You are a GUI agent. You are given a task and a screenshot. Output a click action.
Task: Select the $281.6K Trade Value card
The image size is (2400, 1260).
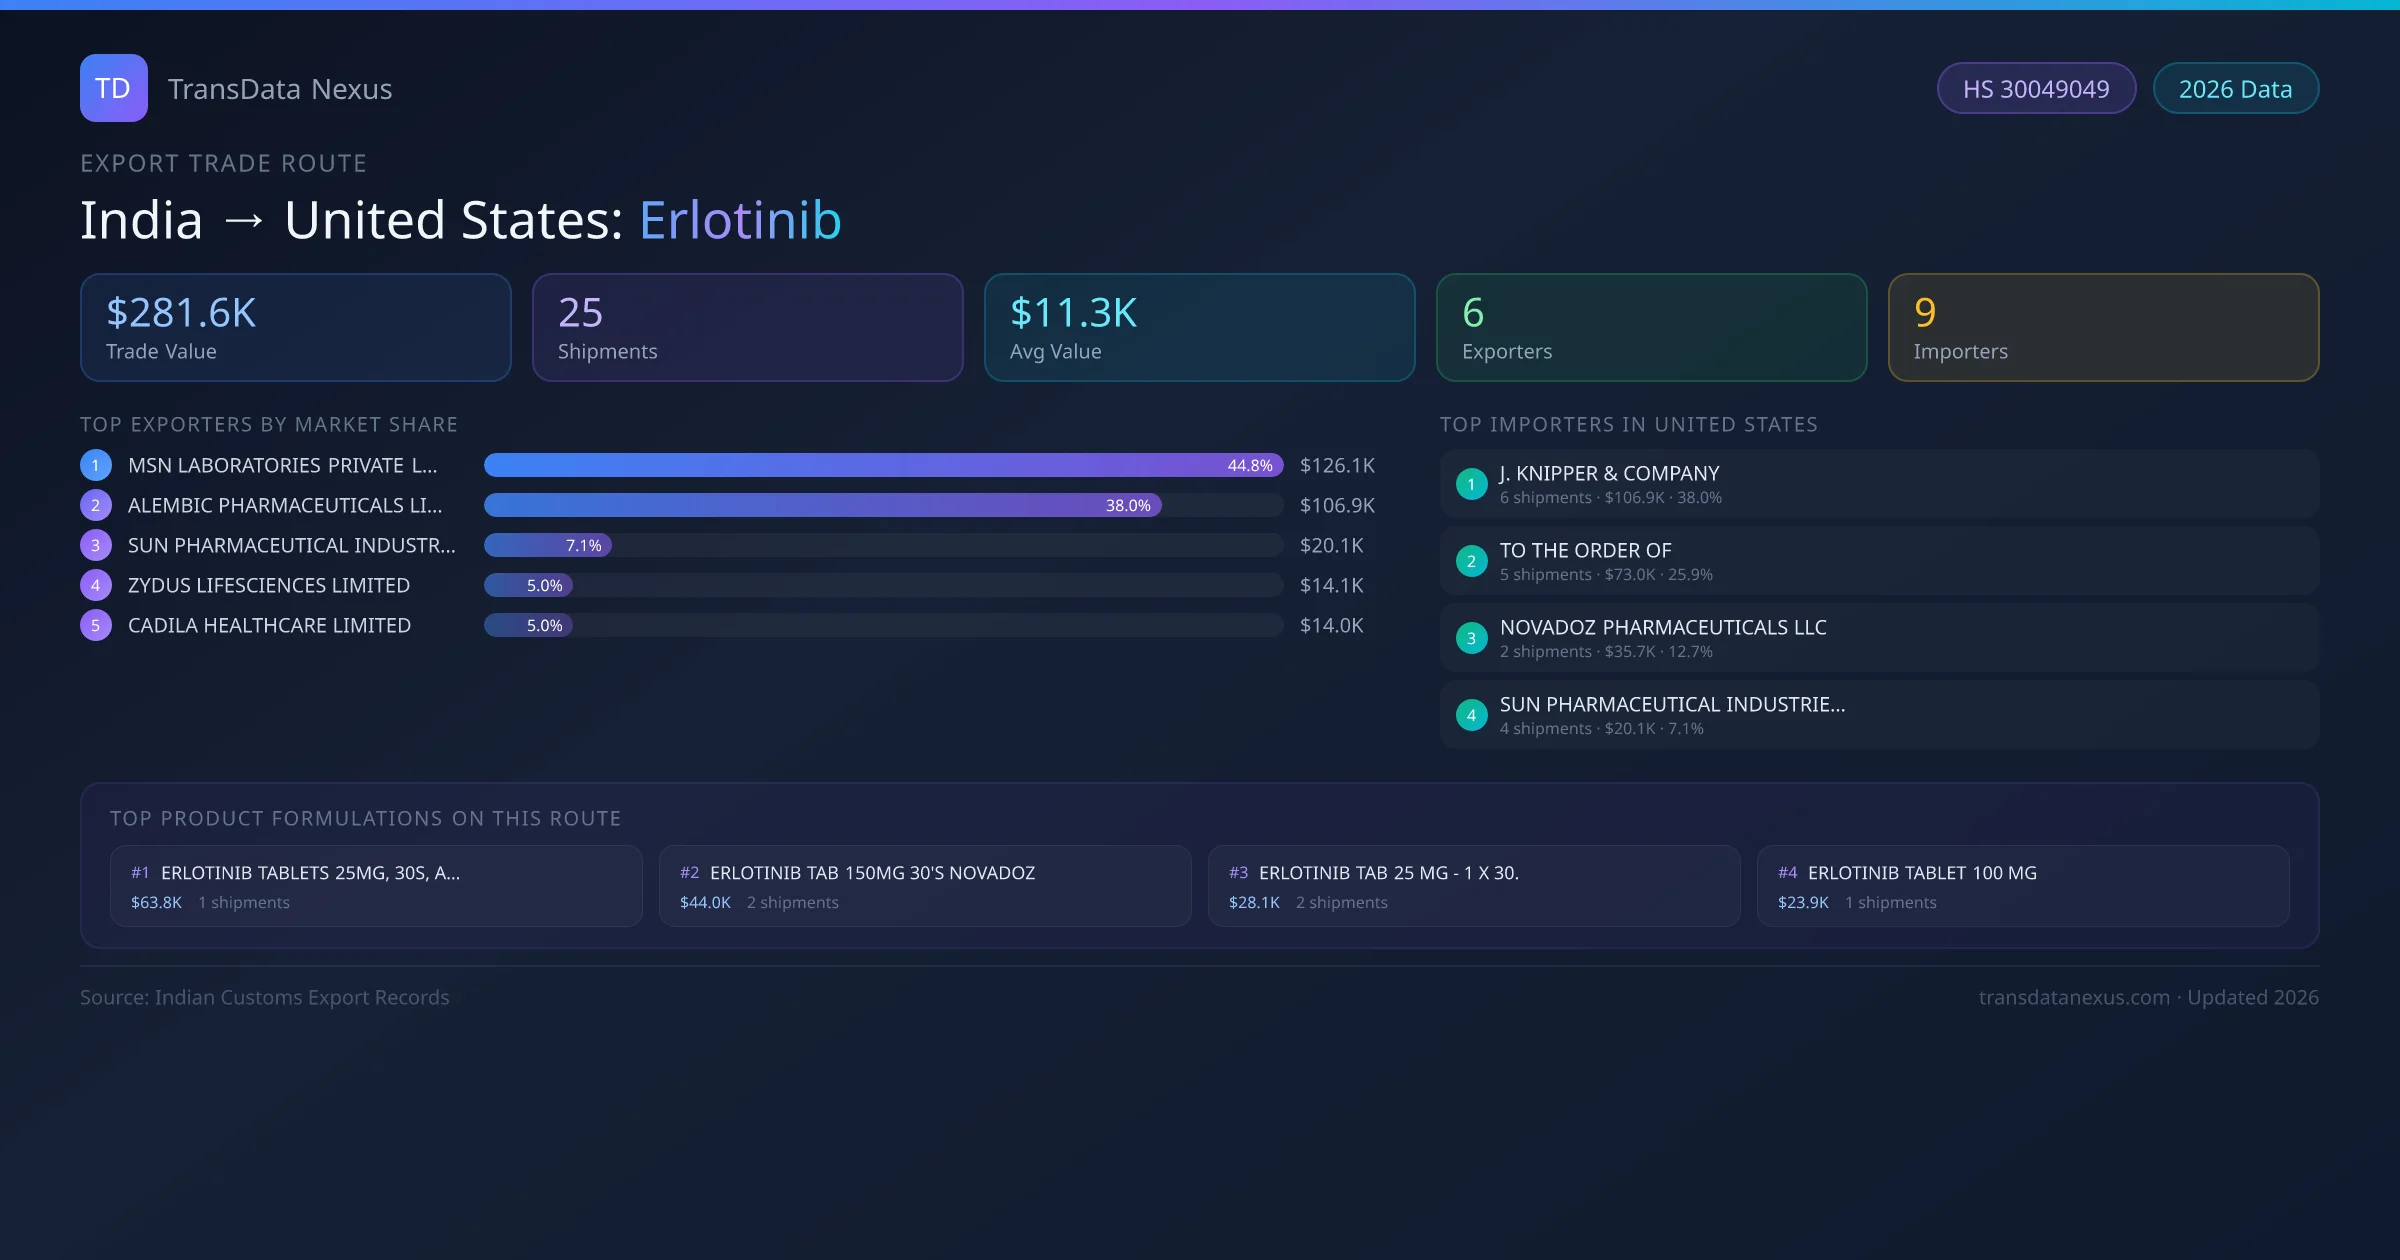pos(295,328)
